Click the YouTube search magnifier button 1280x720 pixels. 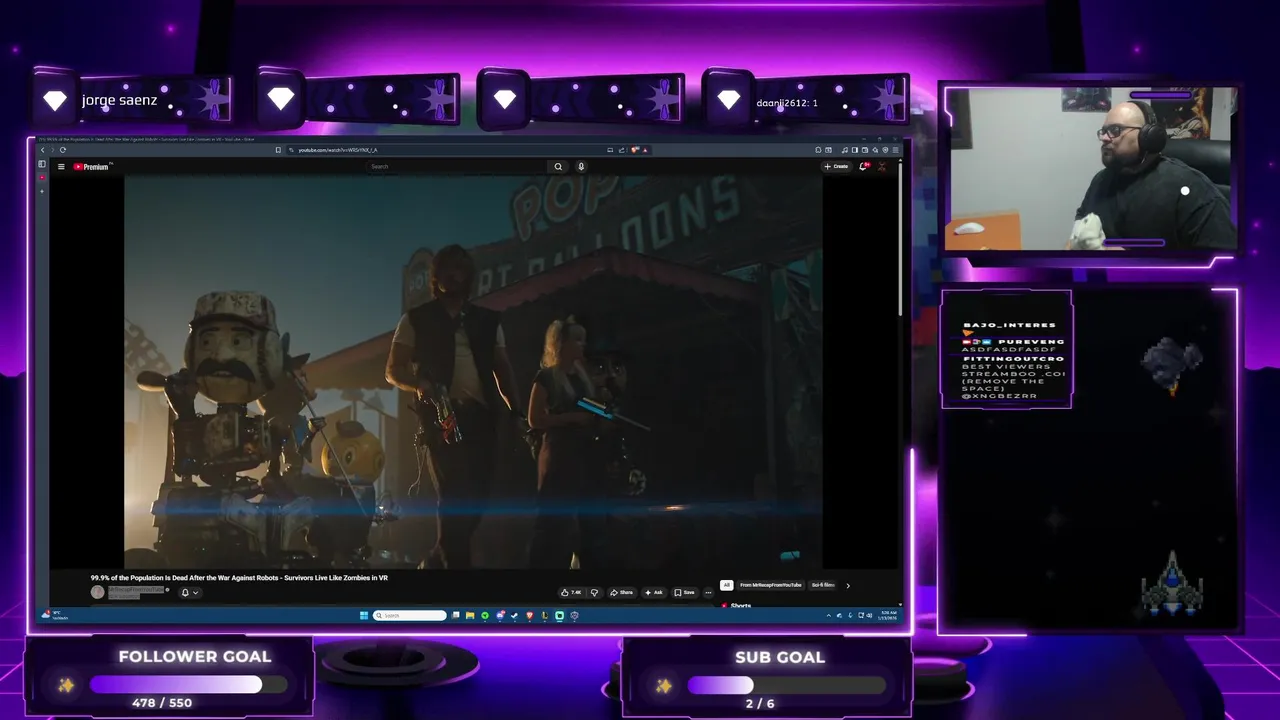pyautogui.click(x=558, y=167)
